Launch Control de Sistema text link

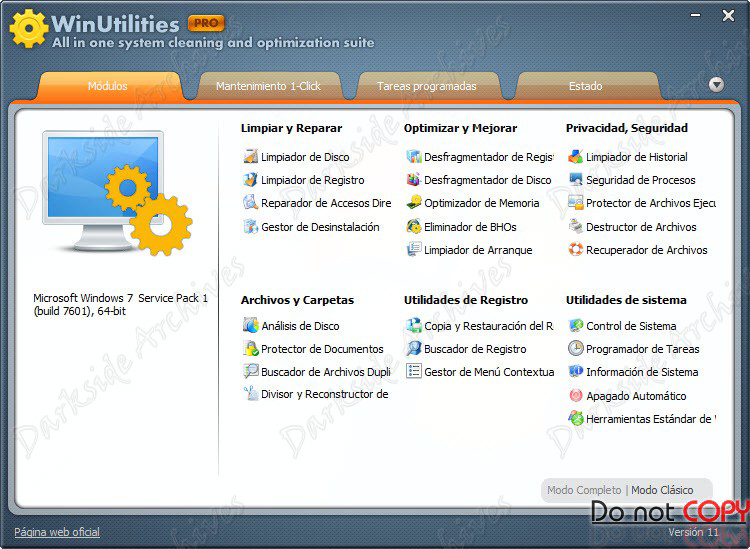631,326
